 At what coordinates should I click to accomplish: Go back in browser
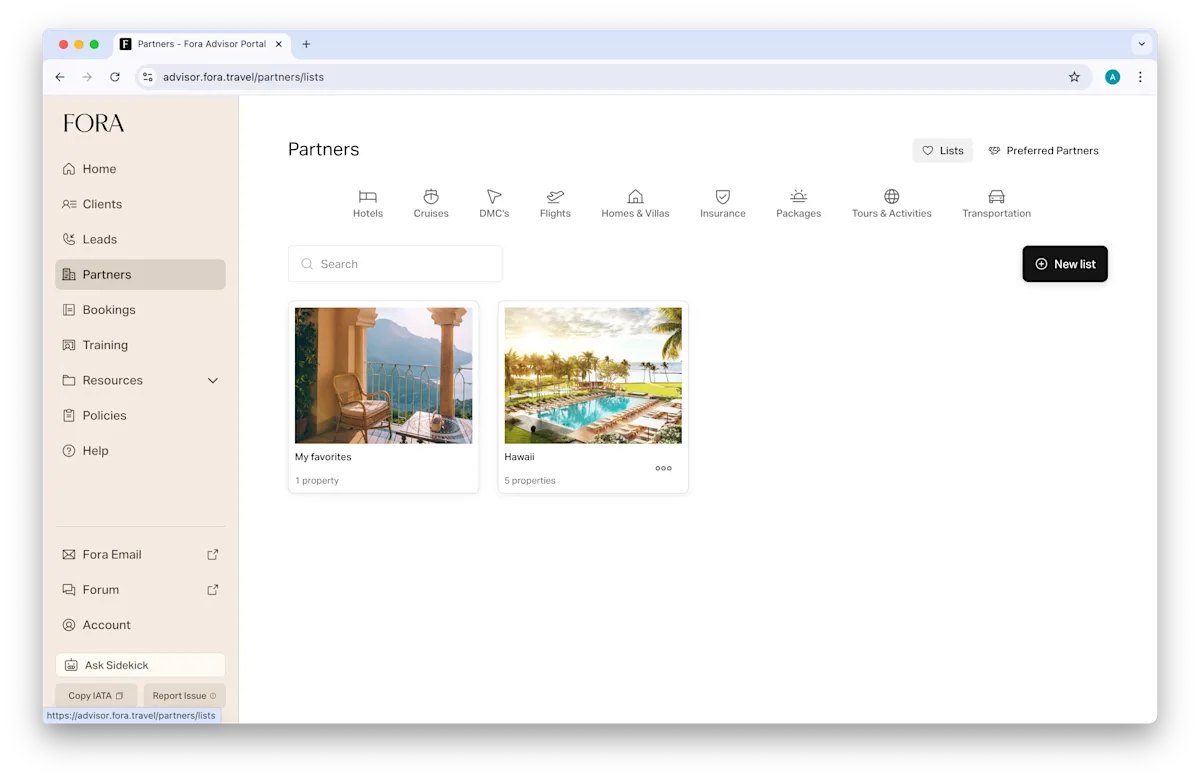60,77
